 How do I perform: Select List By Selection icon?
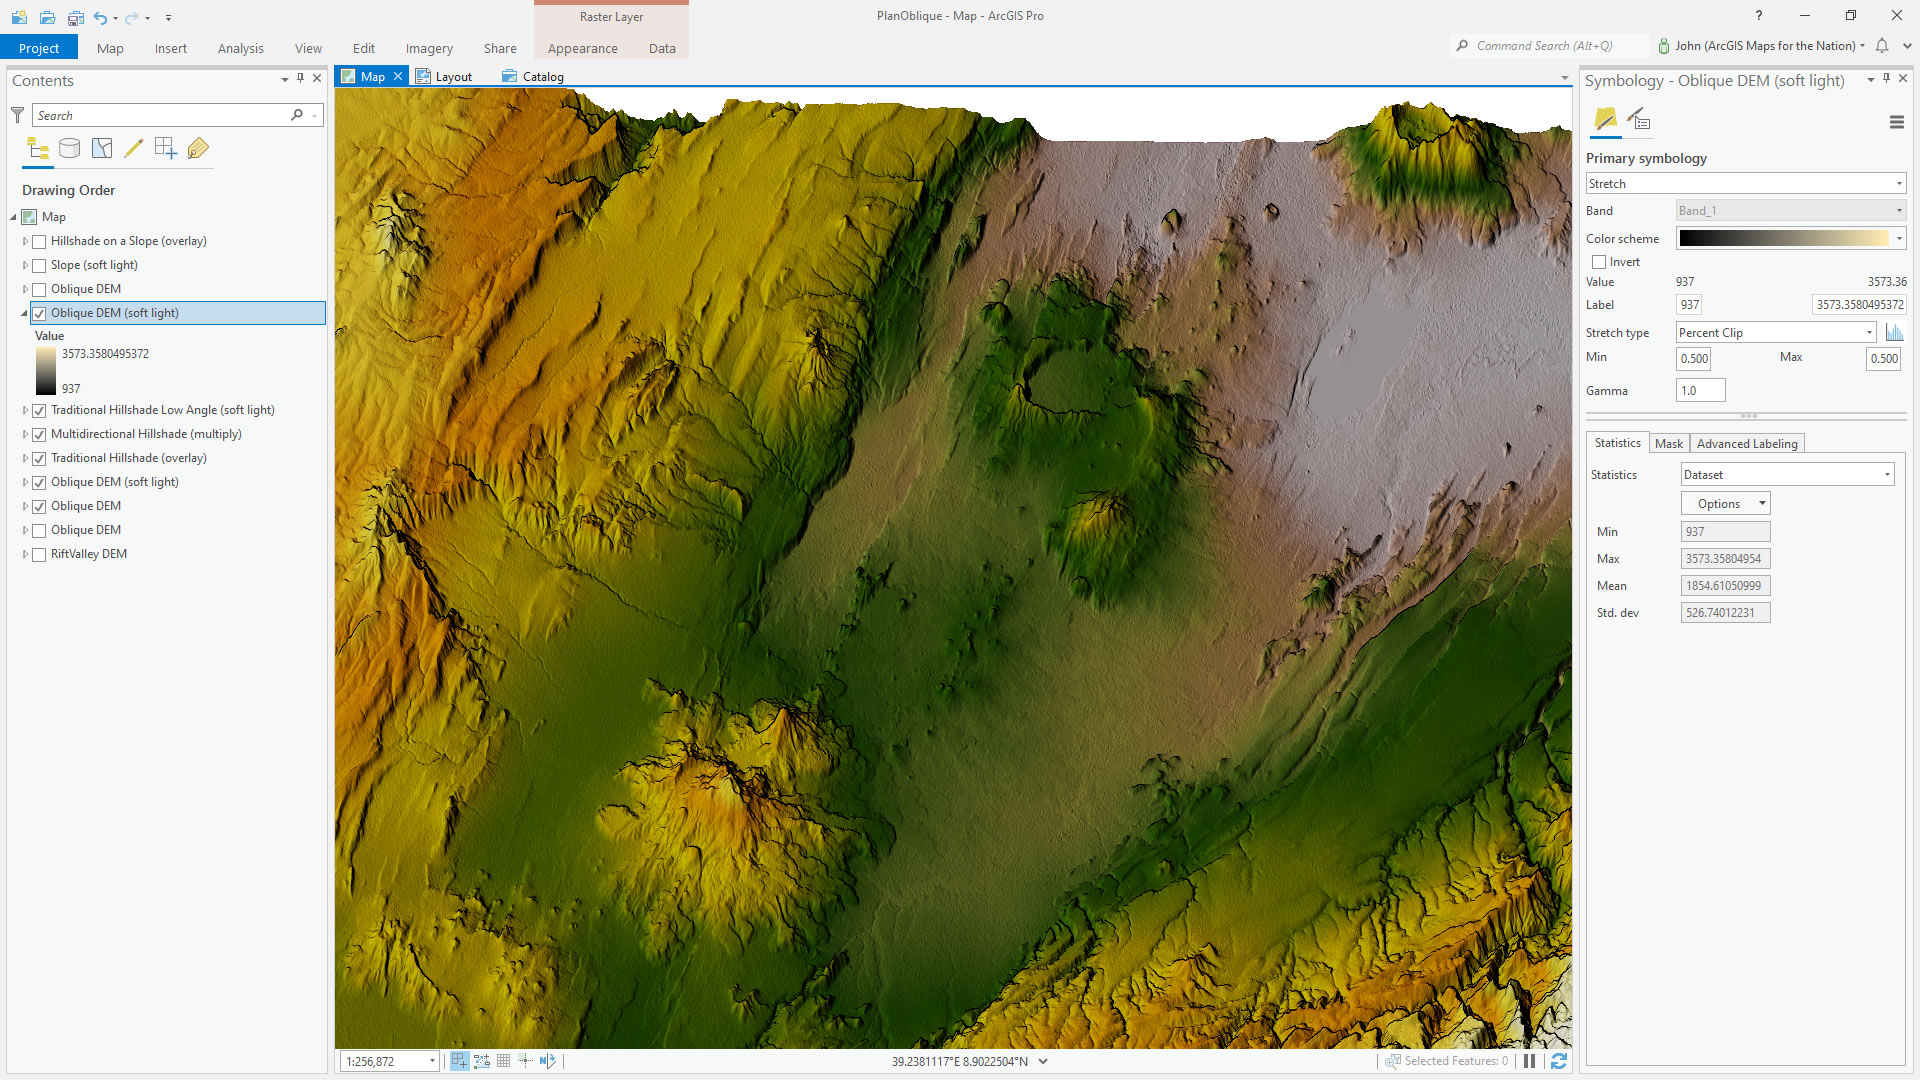[102, 149]
